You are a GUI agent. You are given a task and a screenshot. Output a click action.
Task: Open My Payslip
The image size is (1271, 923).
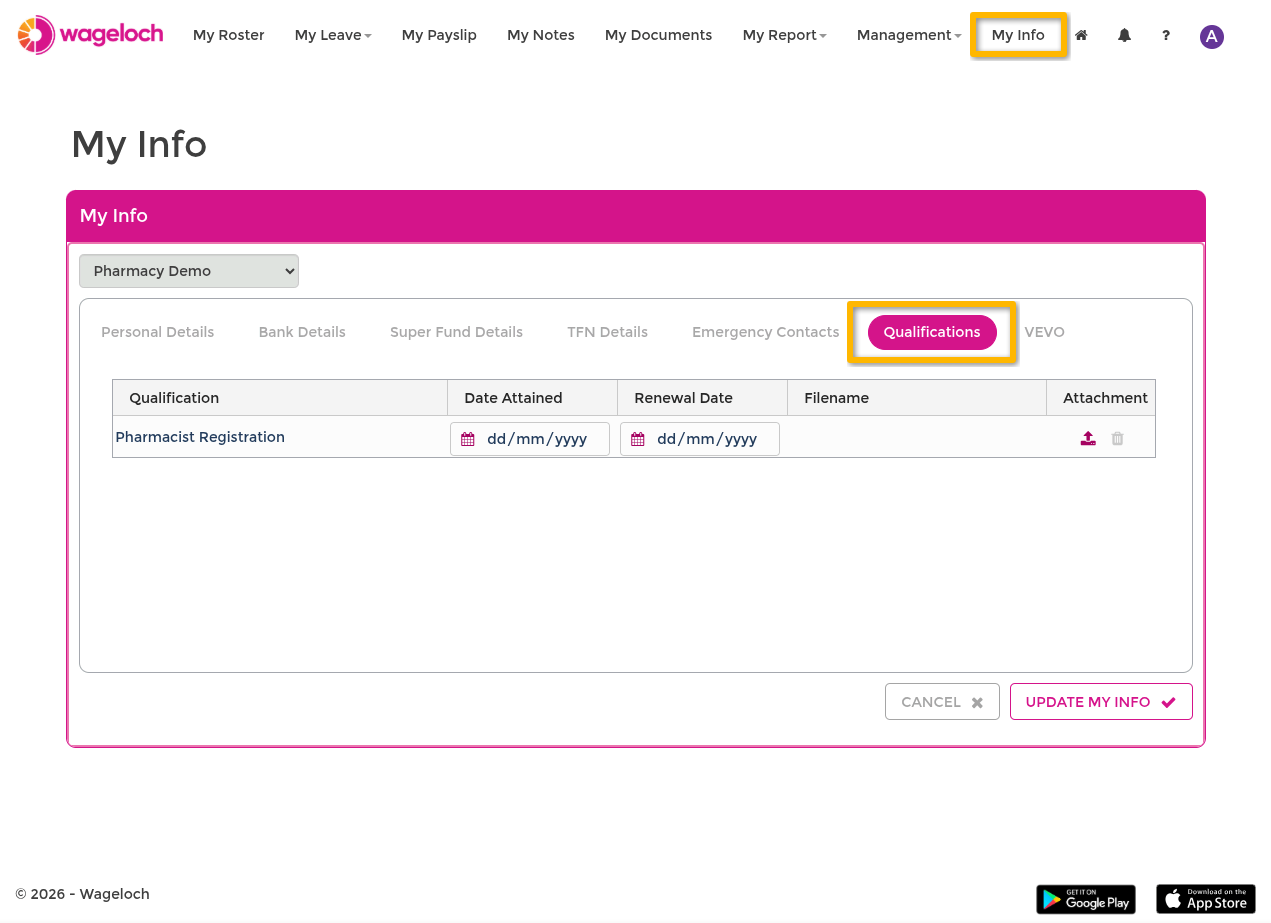pyautogui.click(x=439, y=35)
